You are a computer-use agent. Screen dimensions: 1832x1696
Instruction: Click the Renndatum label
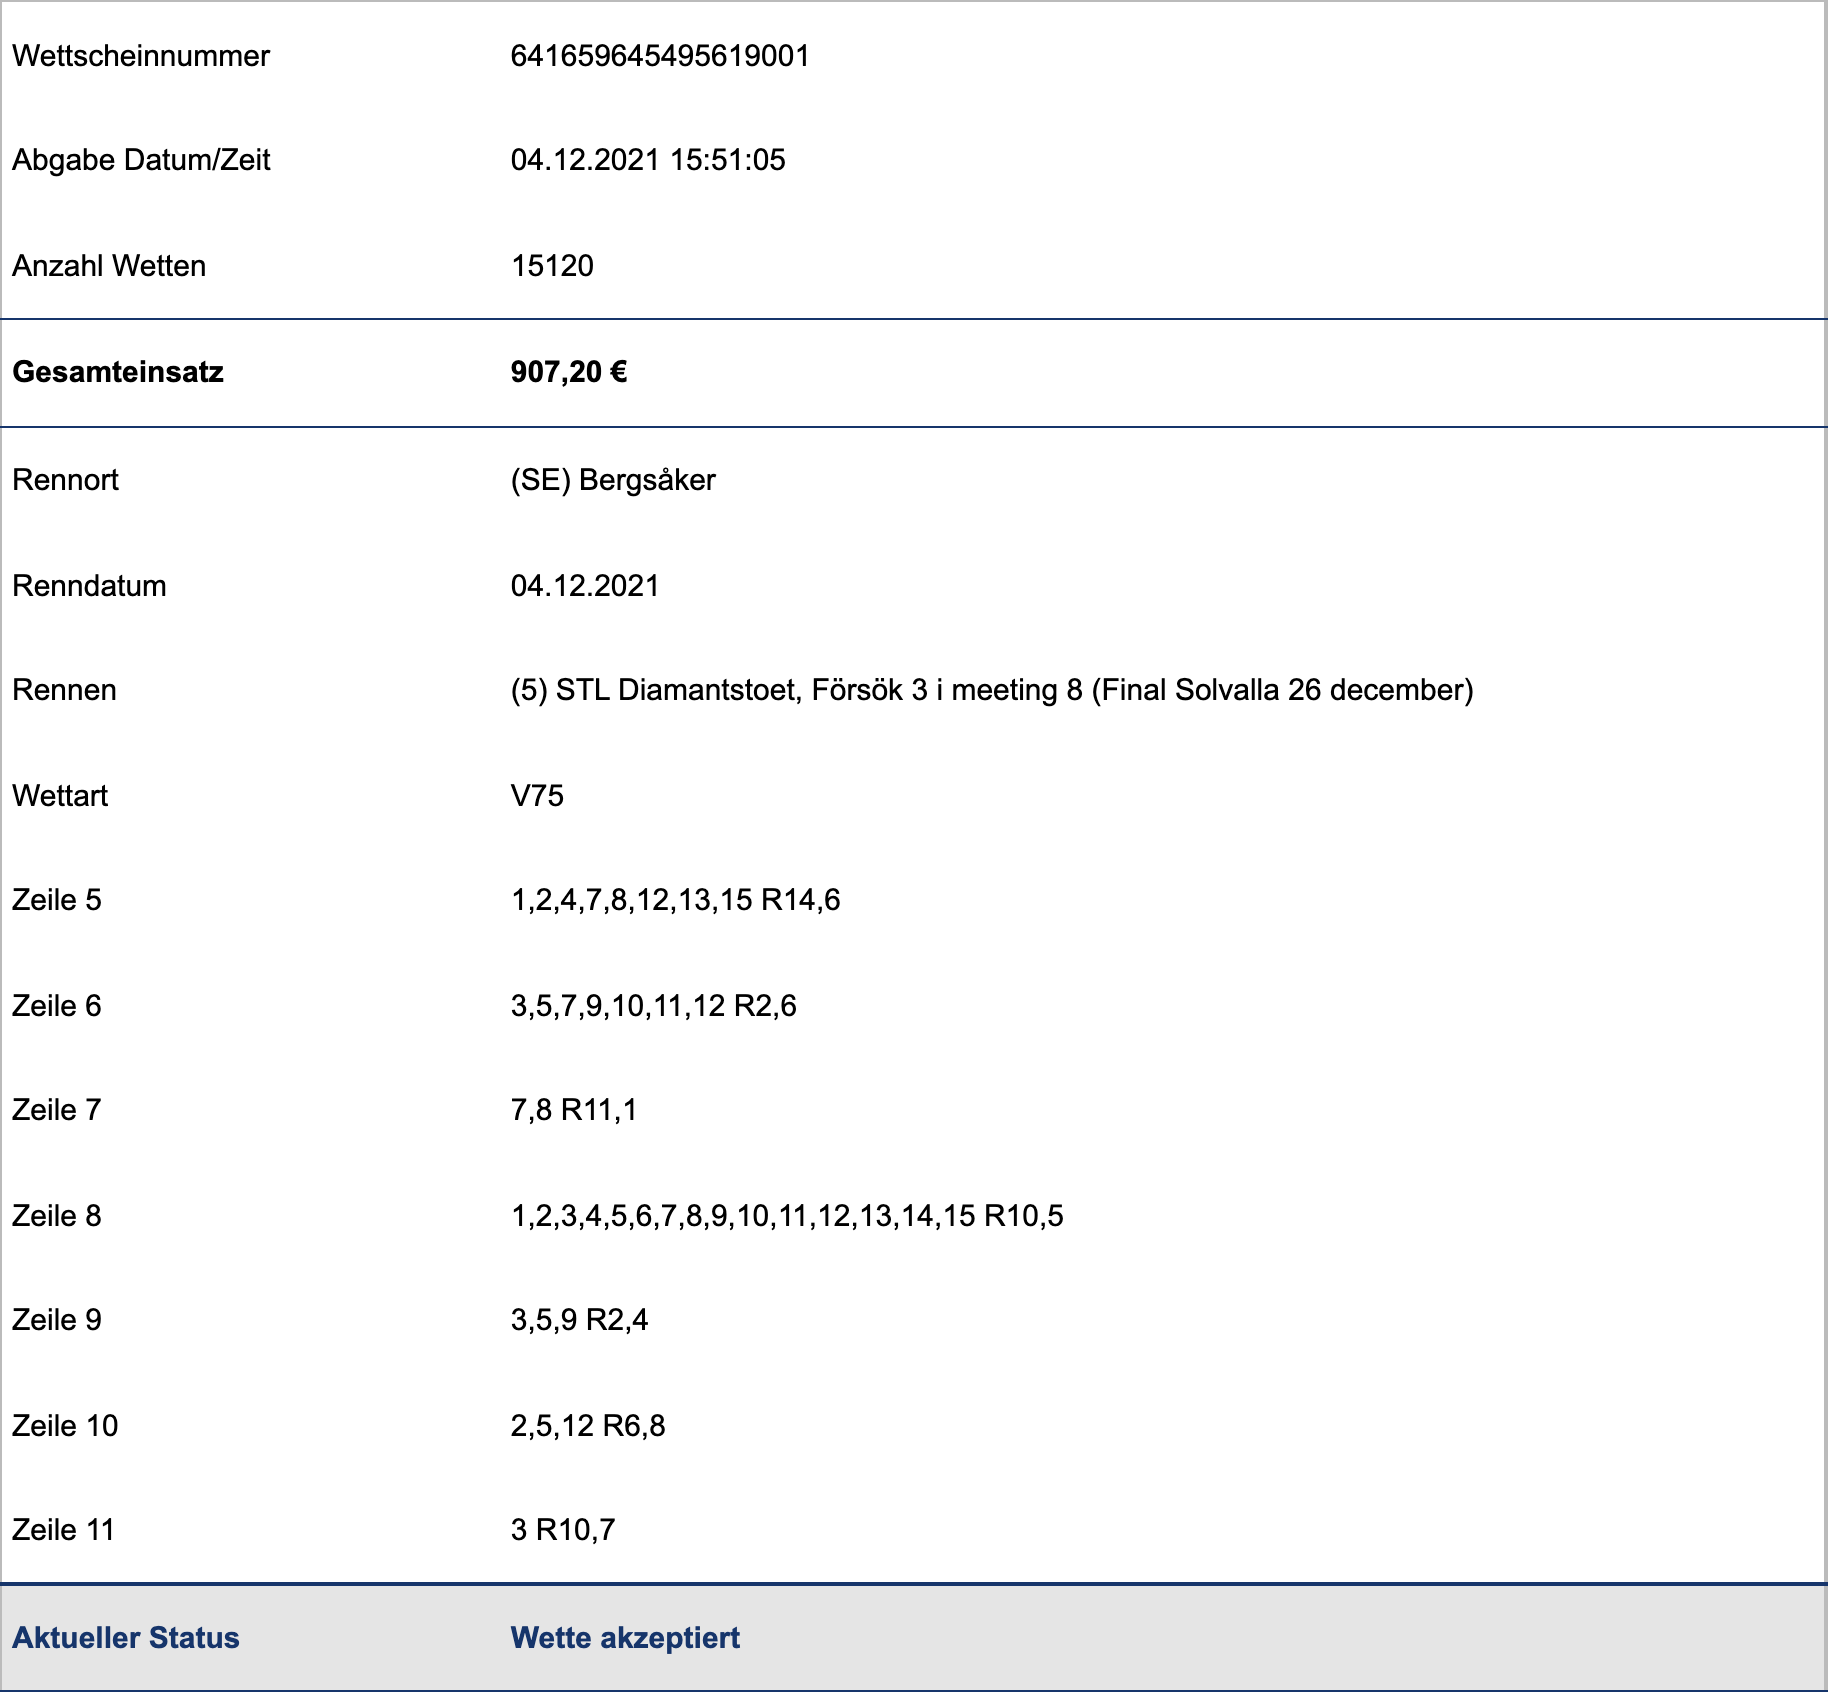click(89, 586)
